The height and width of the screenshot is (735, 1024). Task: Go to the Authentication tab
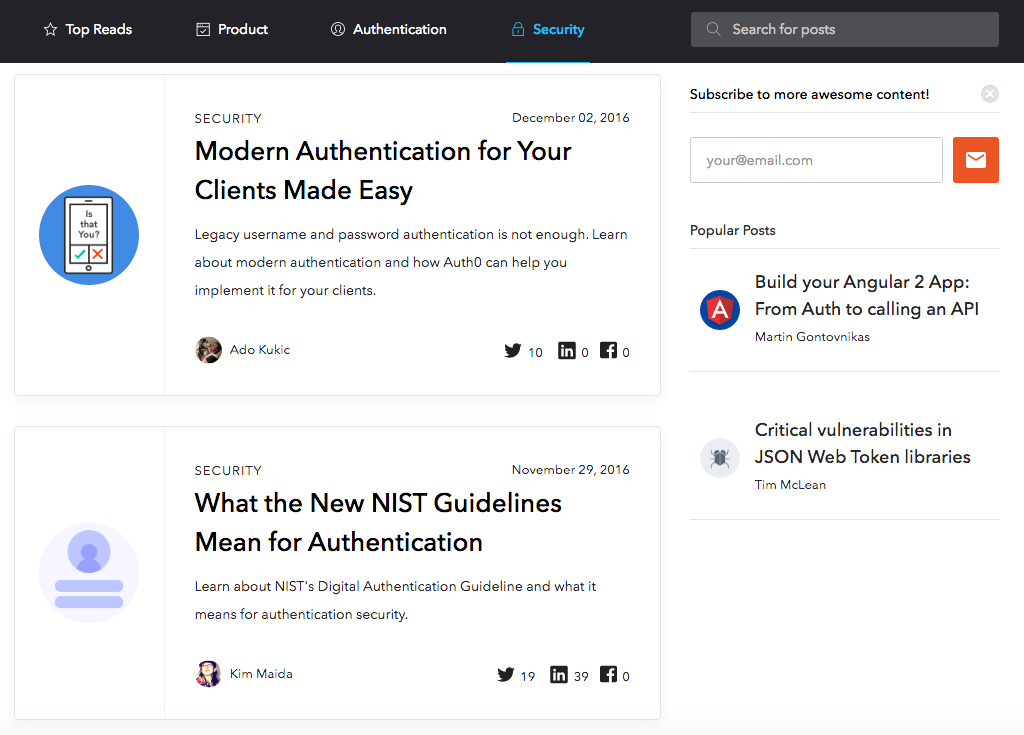[389, 30]
